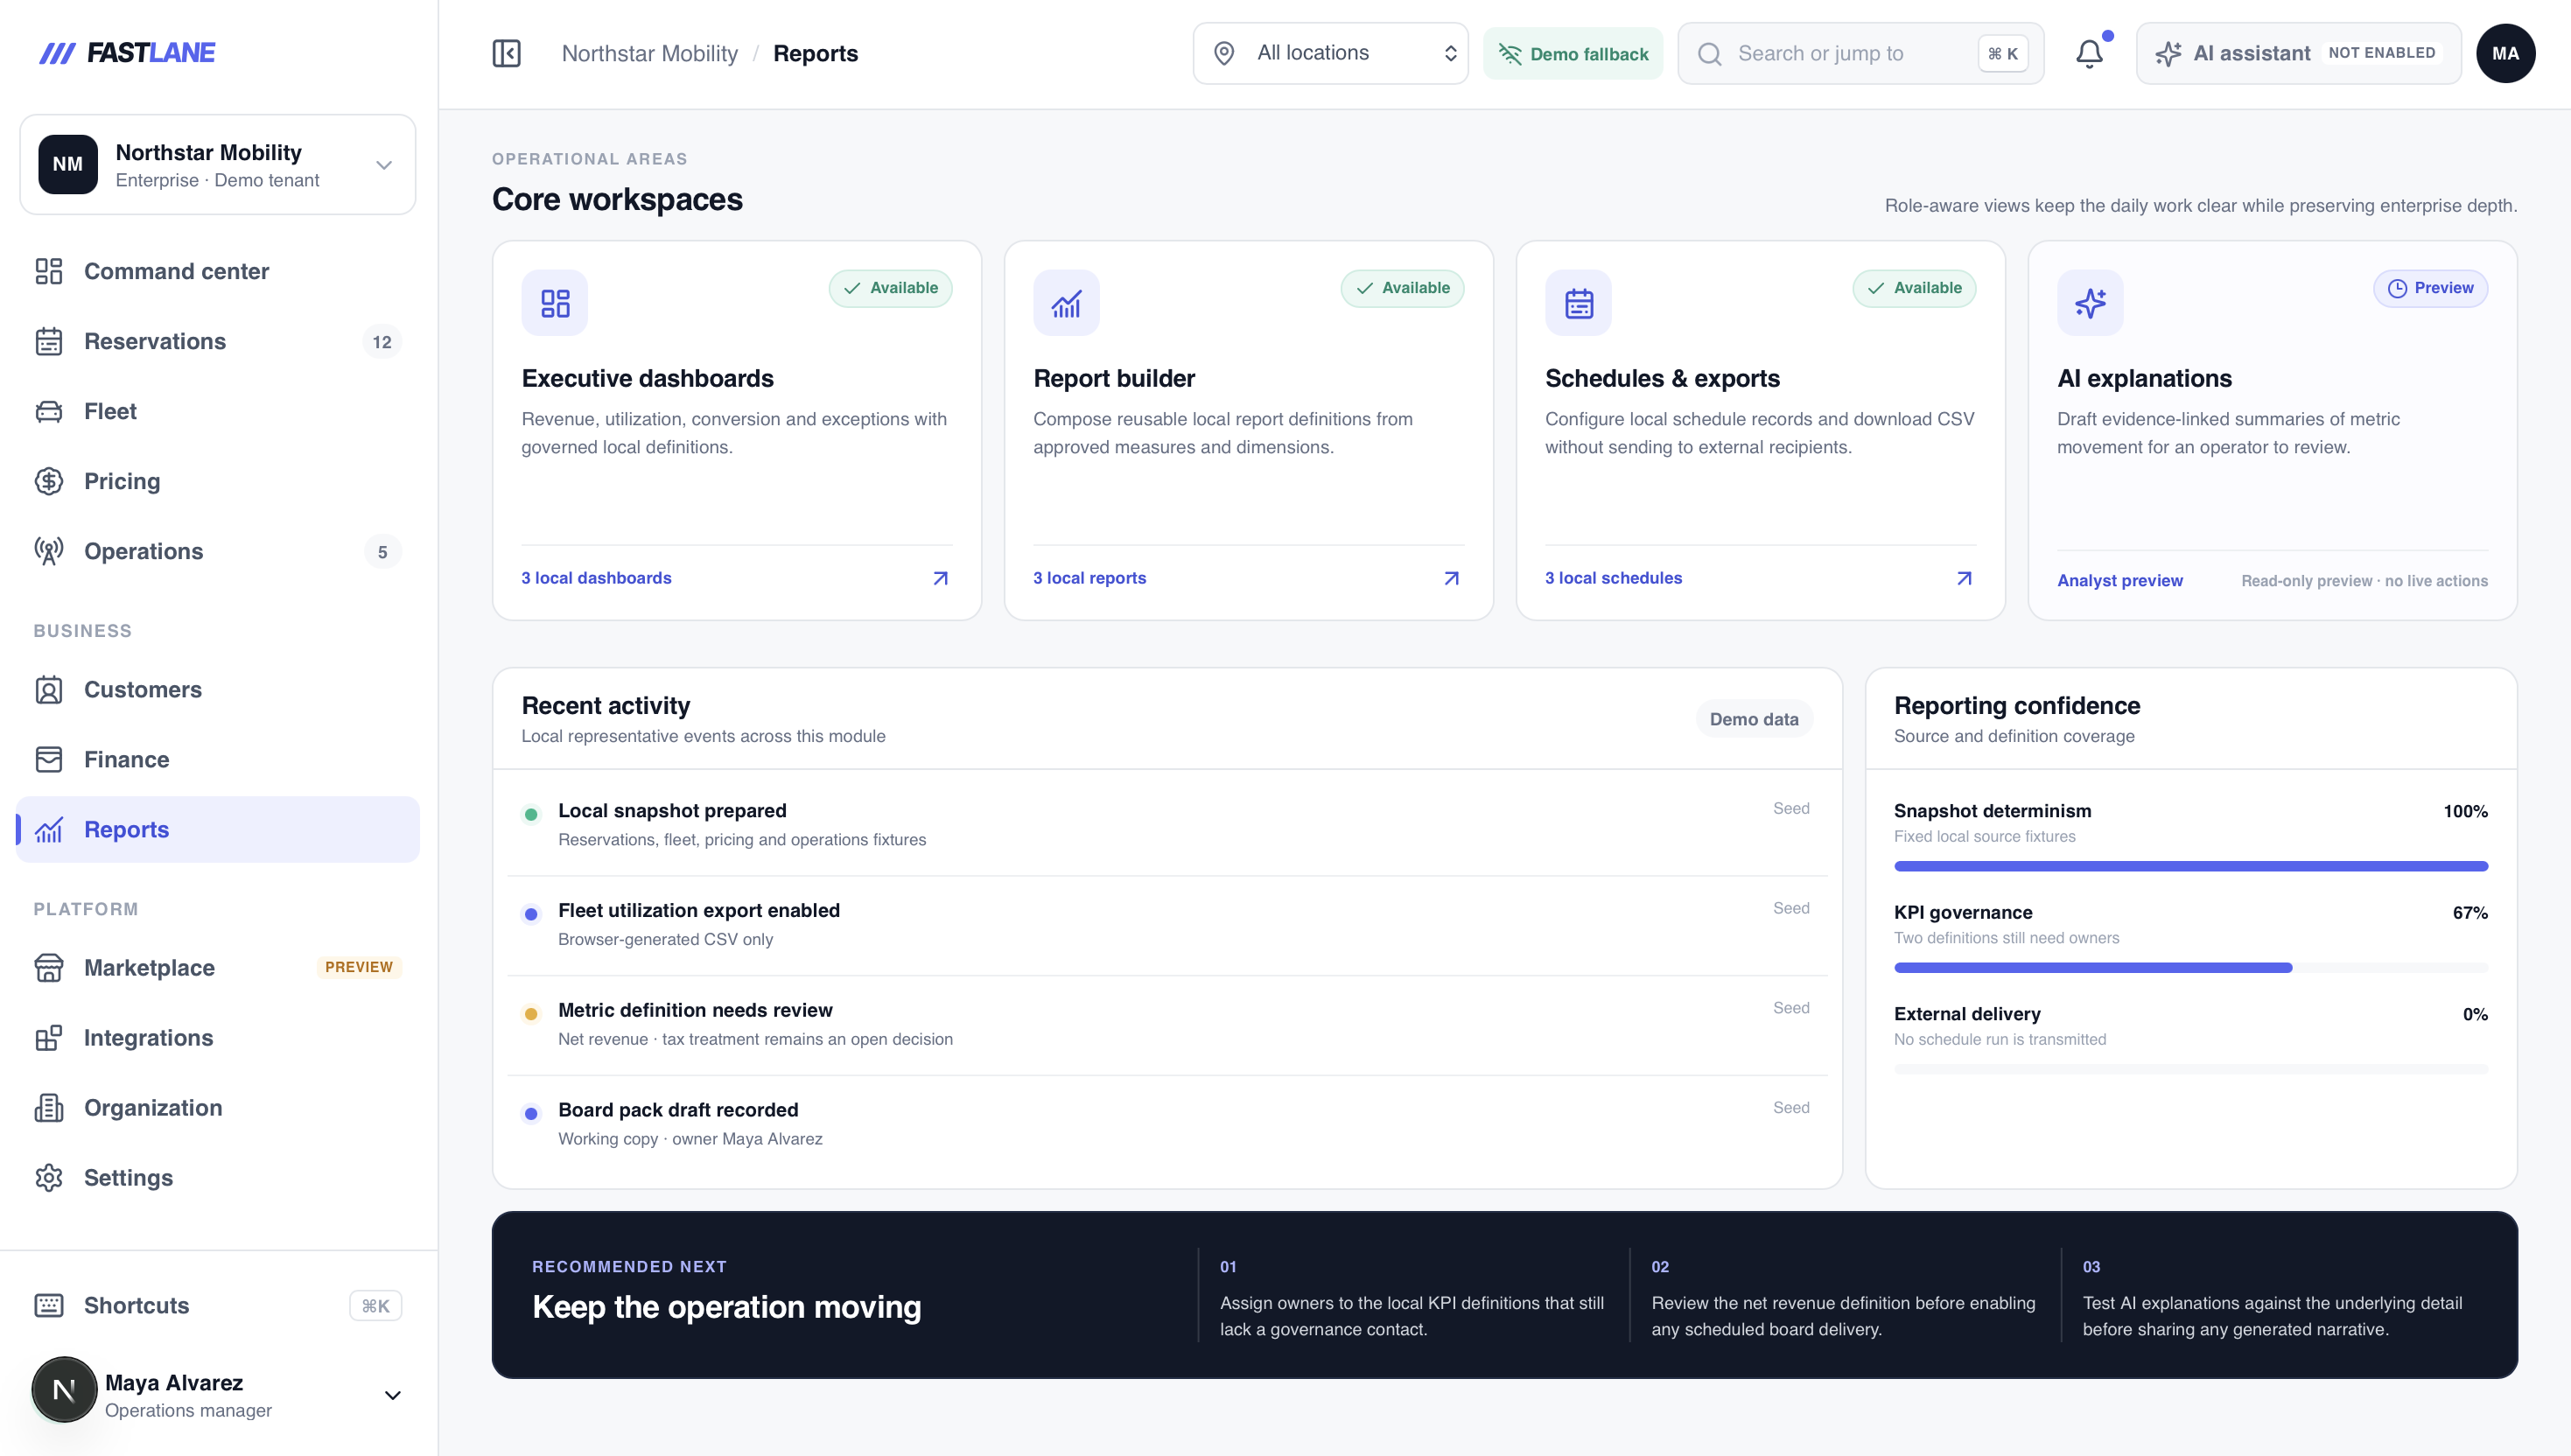Click the Shortcuts keyboard icon
Screen dimensions: 2571x1456
point(49,1305)
